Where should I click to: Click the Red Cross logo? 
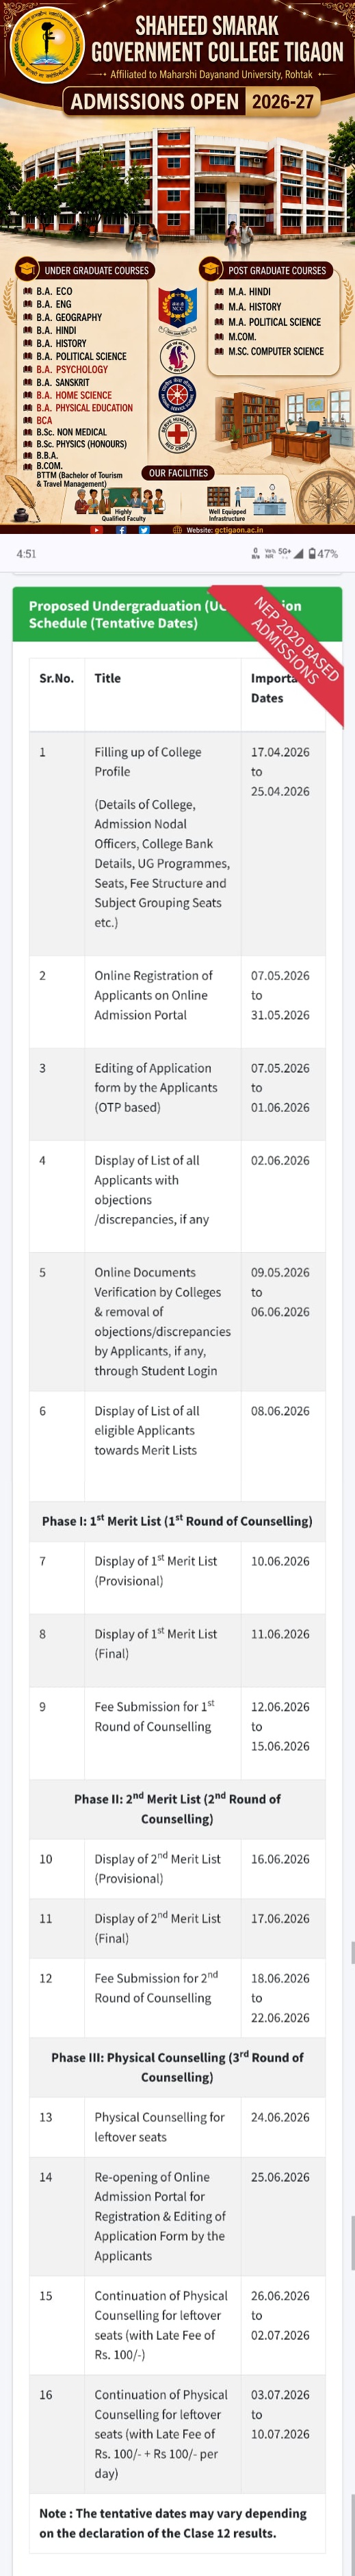[x=177, y=435]
